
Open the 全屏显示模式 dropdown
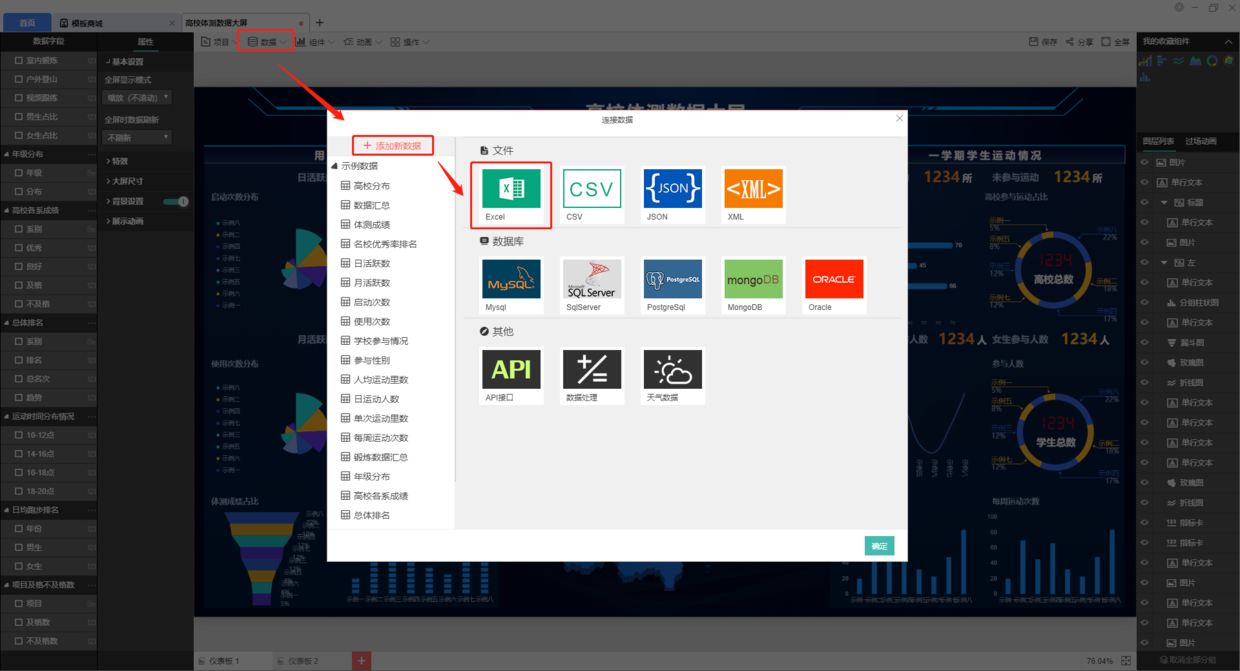tap(137, 97)
